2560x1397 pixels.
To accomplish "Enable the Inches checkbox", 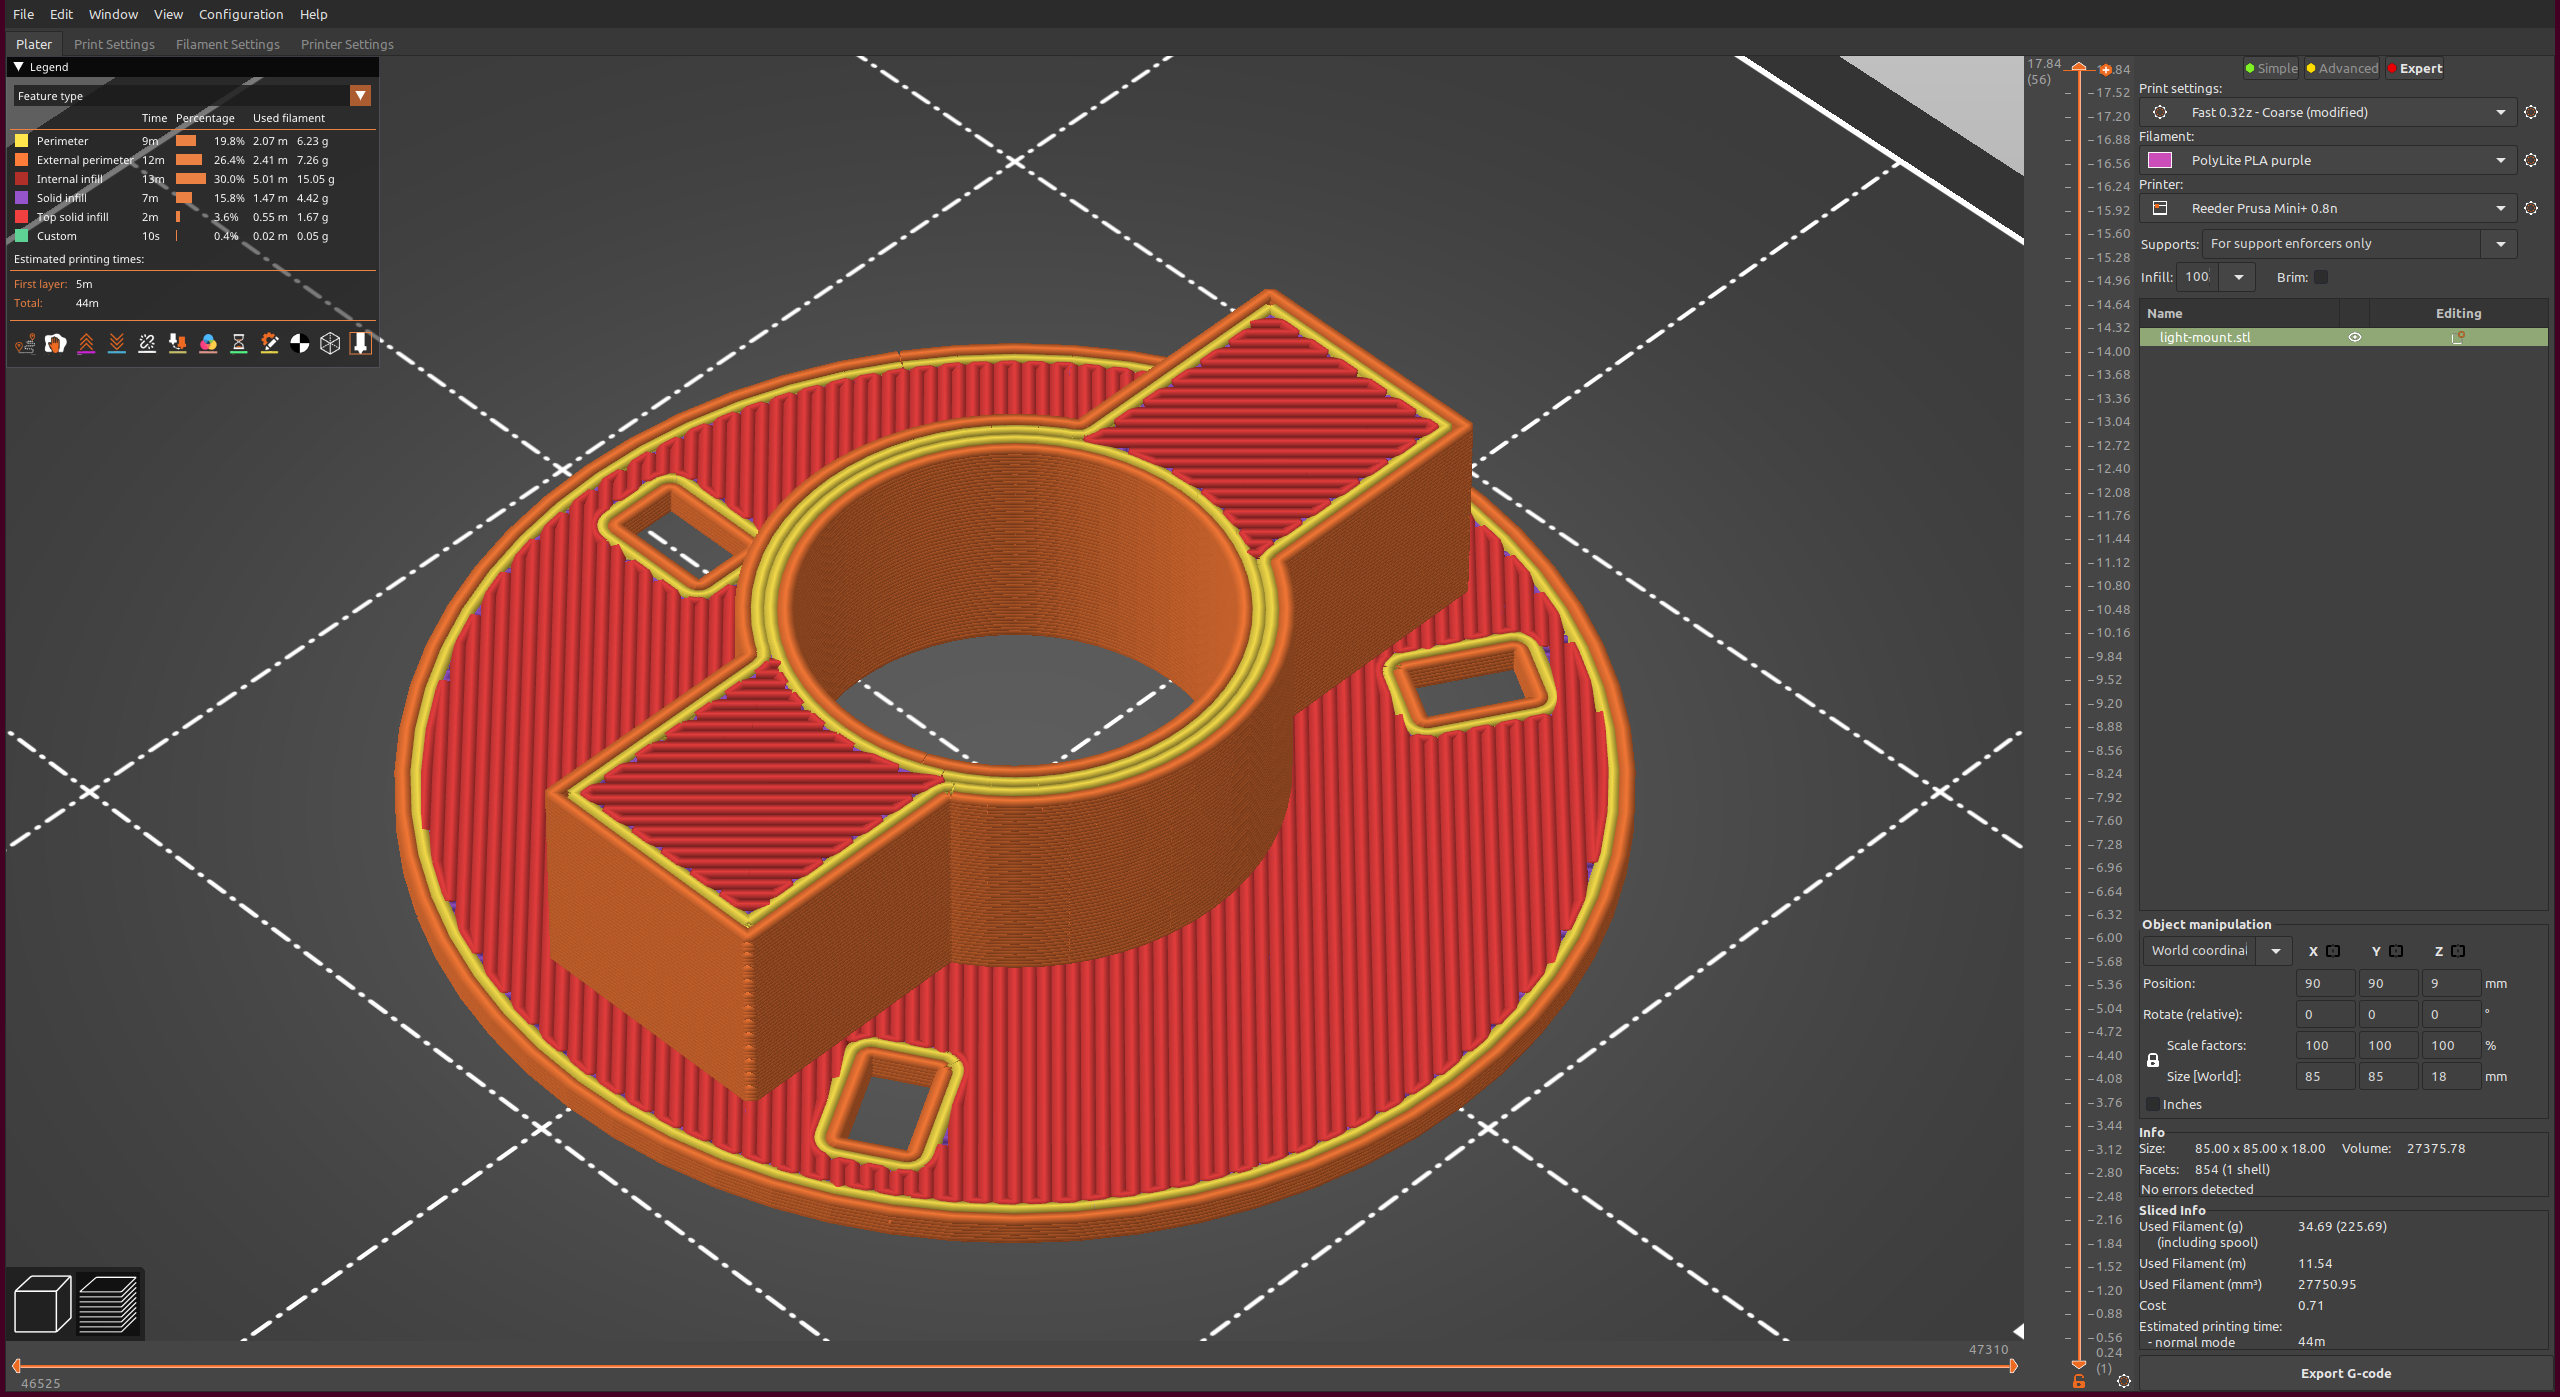I will (x=2153, y=1103).
